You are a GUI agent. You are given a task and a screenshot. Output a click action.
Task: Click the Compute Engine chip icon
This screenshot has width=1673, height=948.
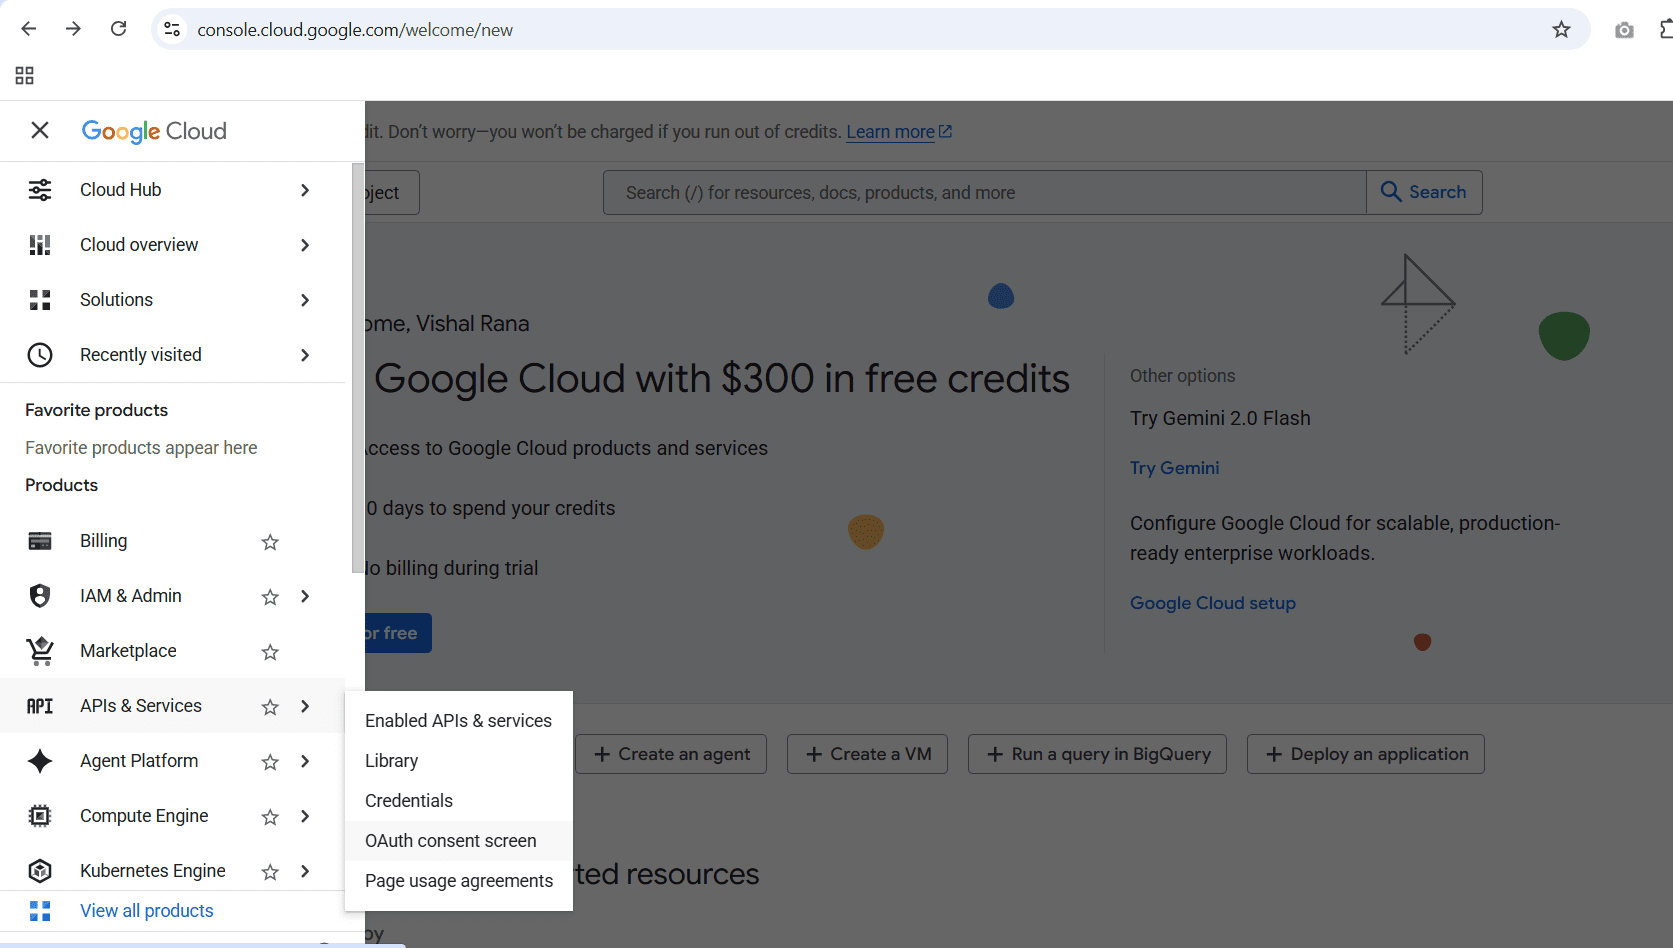pyautogui.click(x=40, y=816)
